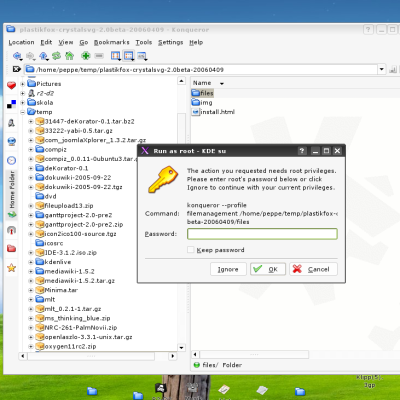400x400 pixels.
Task: Open the Settings menu
Action: point(171,42)
